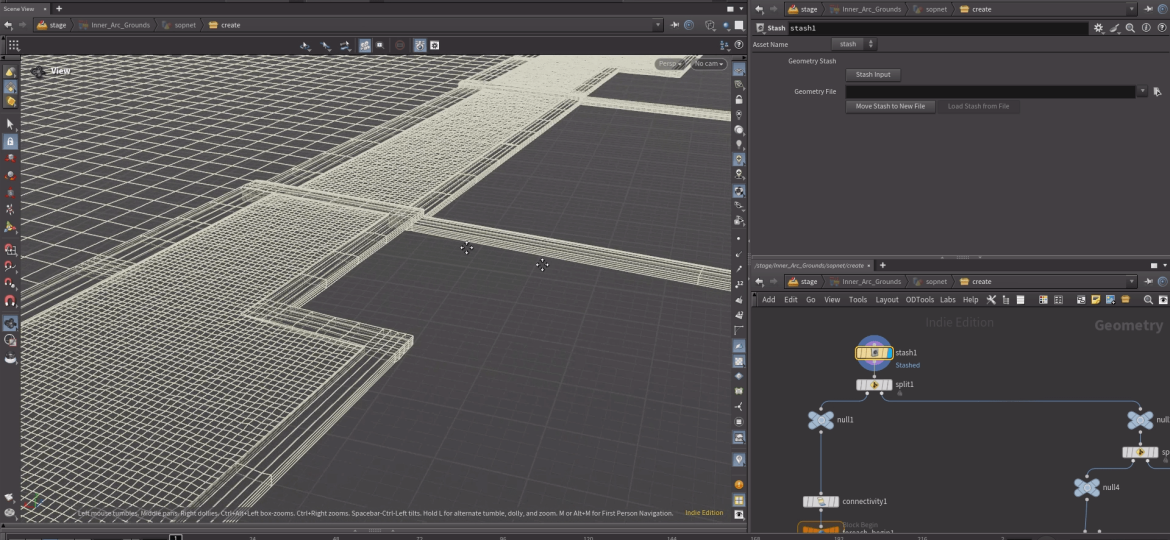1170x540 pixels.
Task: Select the connectivity1 node
Action: point(820,501)
